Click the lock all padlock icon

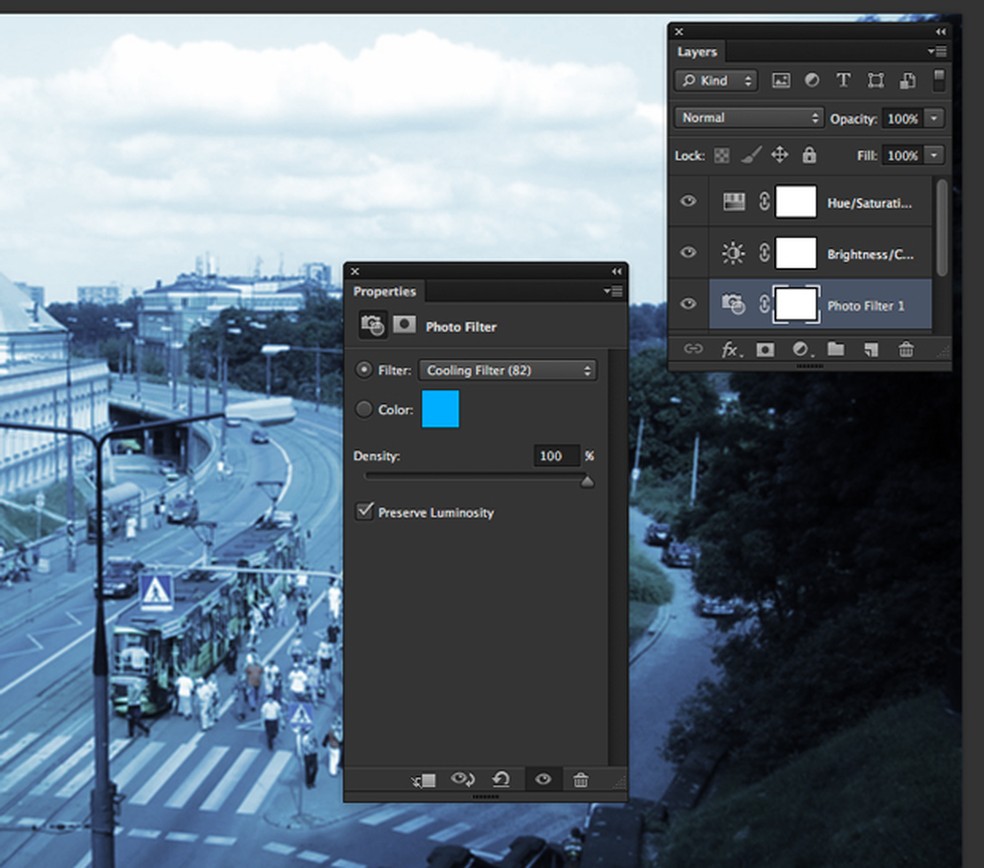(x=809, y=155)
